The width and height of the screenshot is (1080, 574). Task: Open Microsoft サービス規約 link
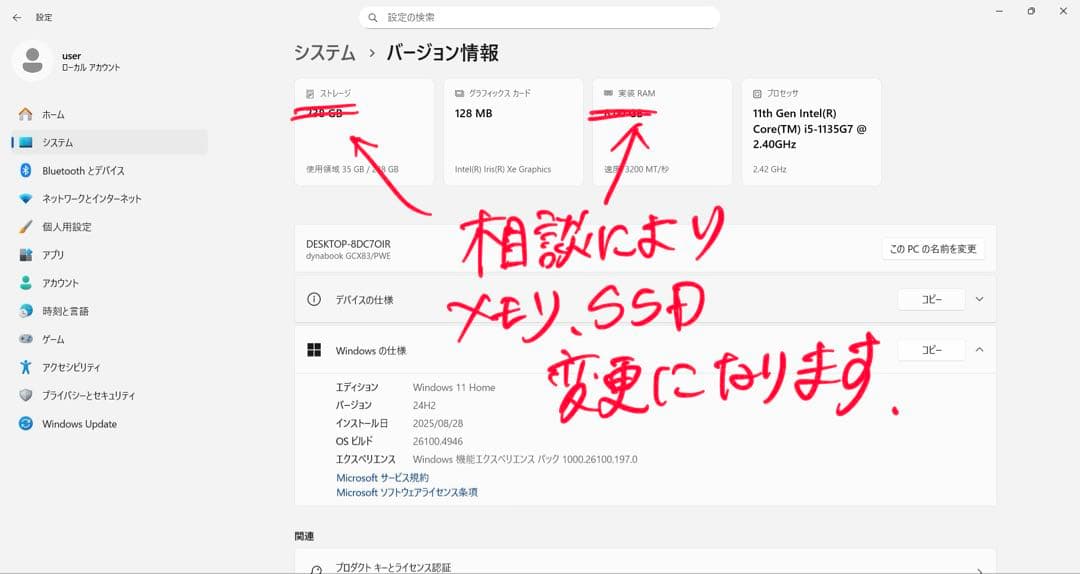point(382,478)
